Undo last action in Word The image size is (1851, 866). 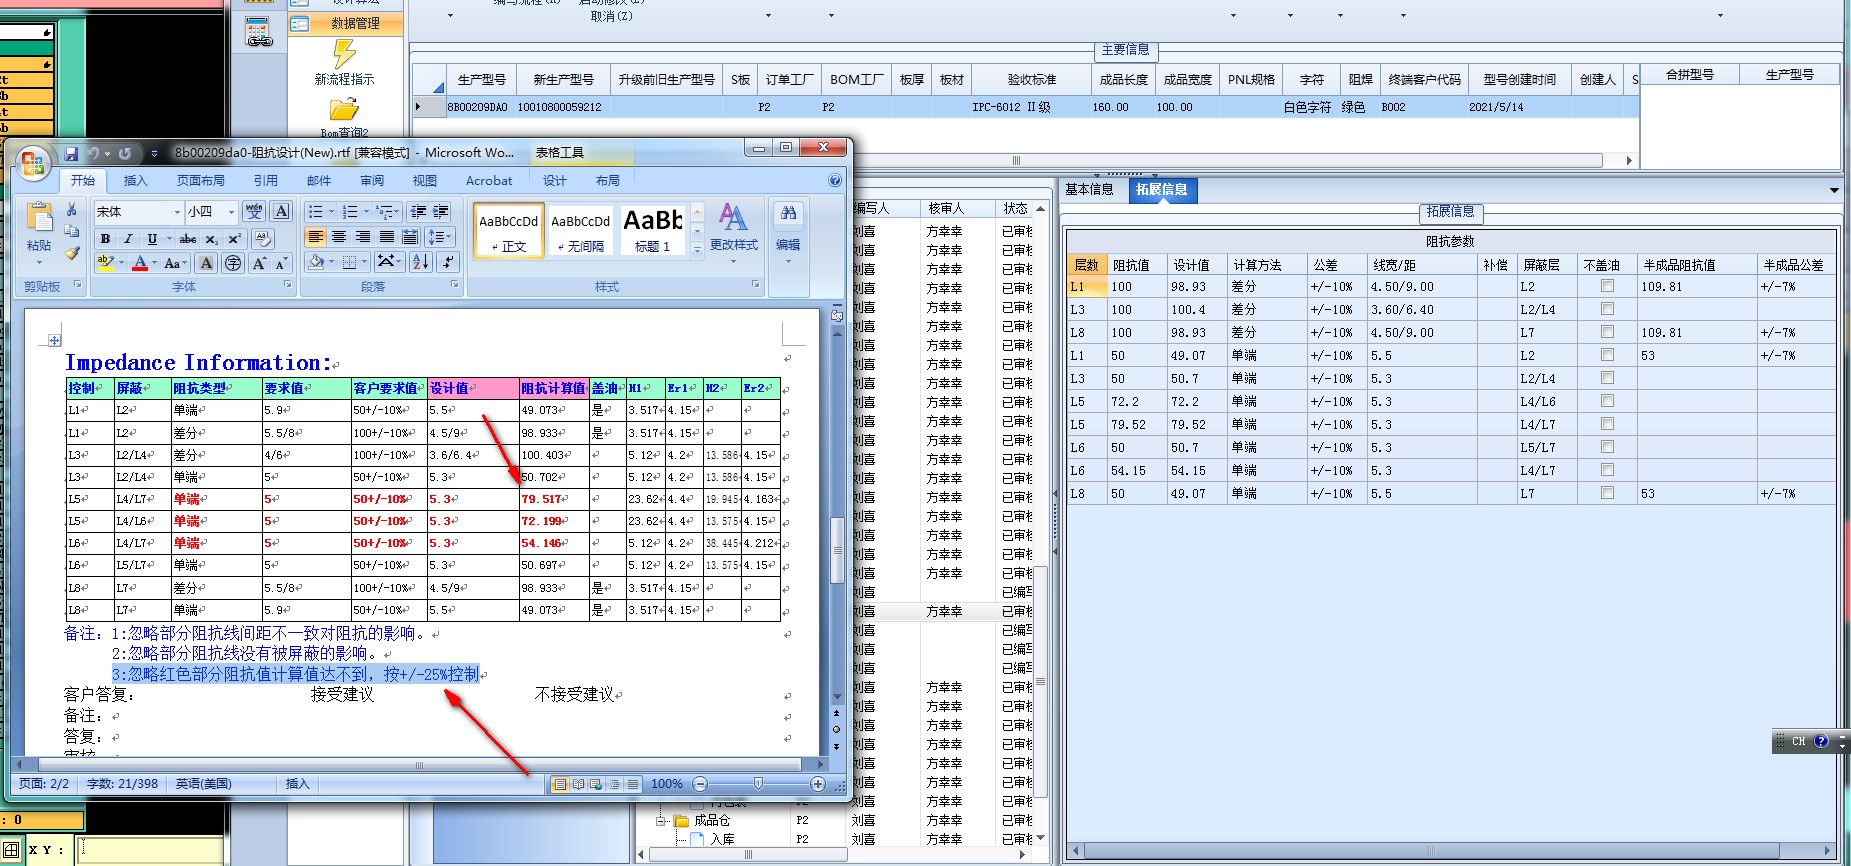93,153
